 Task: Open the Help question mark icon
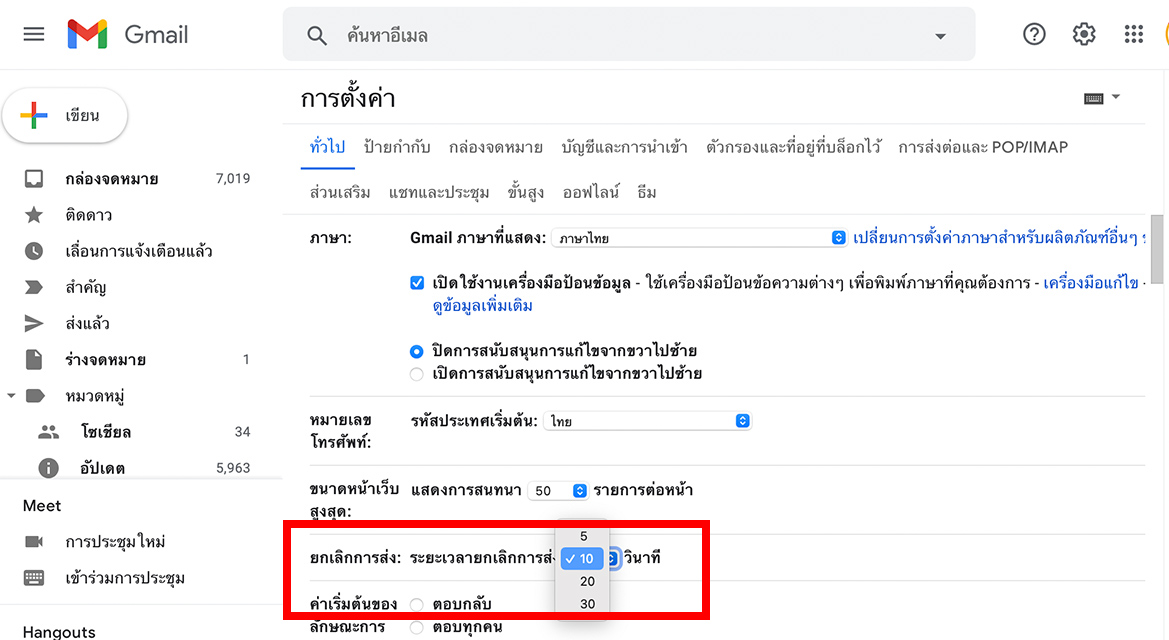click(1034, 34)
